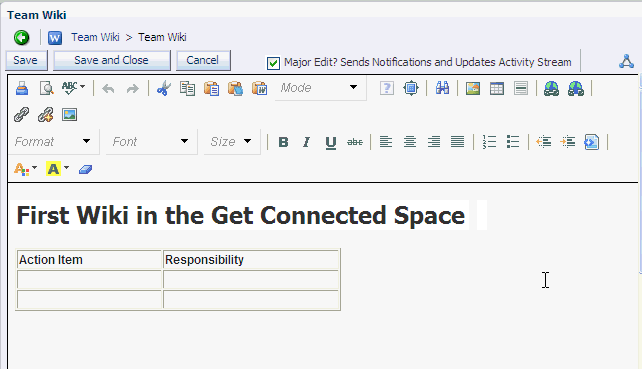The height and width of the screenshot is (369, 642).
Task: Open the yellow background color picker
Action: tap(57, 169)
